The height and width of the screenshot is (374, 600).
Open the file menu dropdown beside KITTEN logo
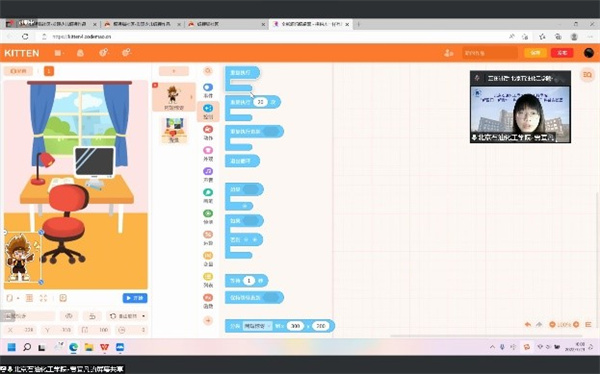[58, 53]
